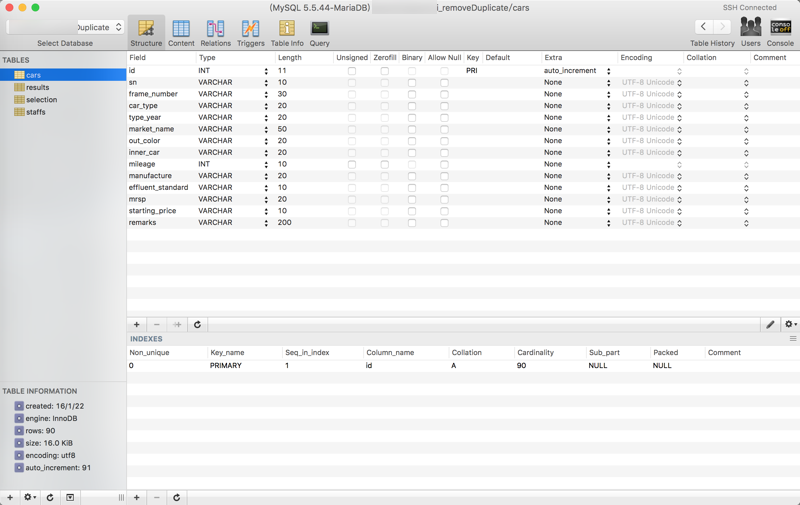Screen dimensions: 800x505
Task: Add a new index
Action: point(137,497)
